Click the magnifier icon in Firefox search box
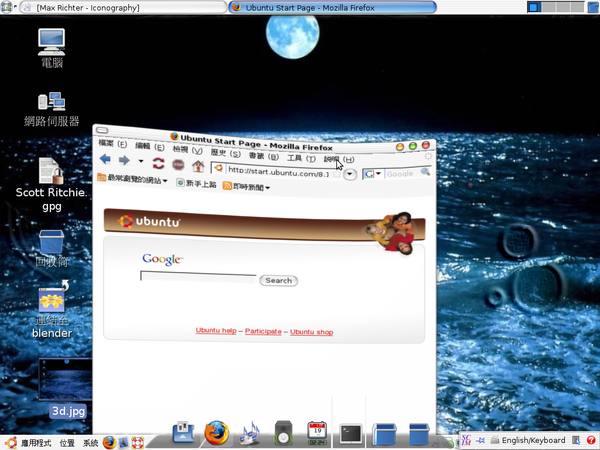The width and height of the screenshot is (600, 450). [426, 172]
